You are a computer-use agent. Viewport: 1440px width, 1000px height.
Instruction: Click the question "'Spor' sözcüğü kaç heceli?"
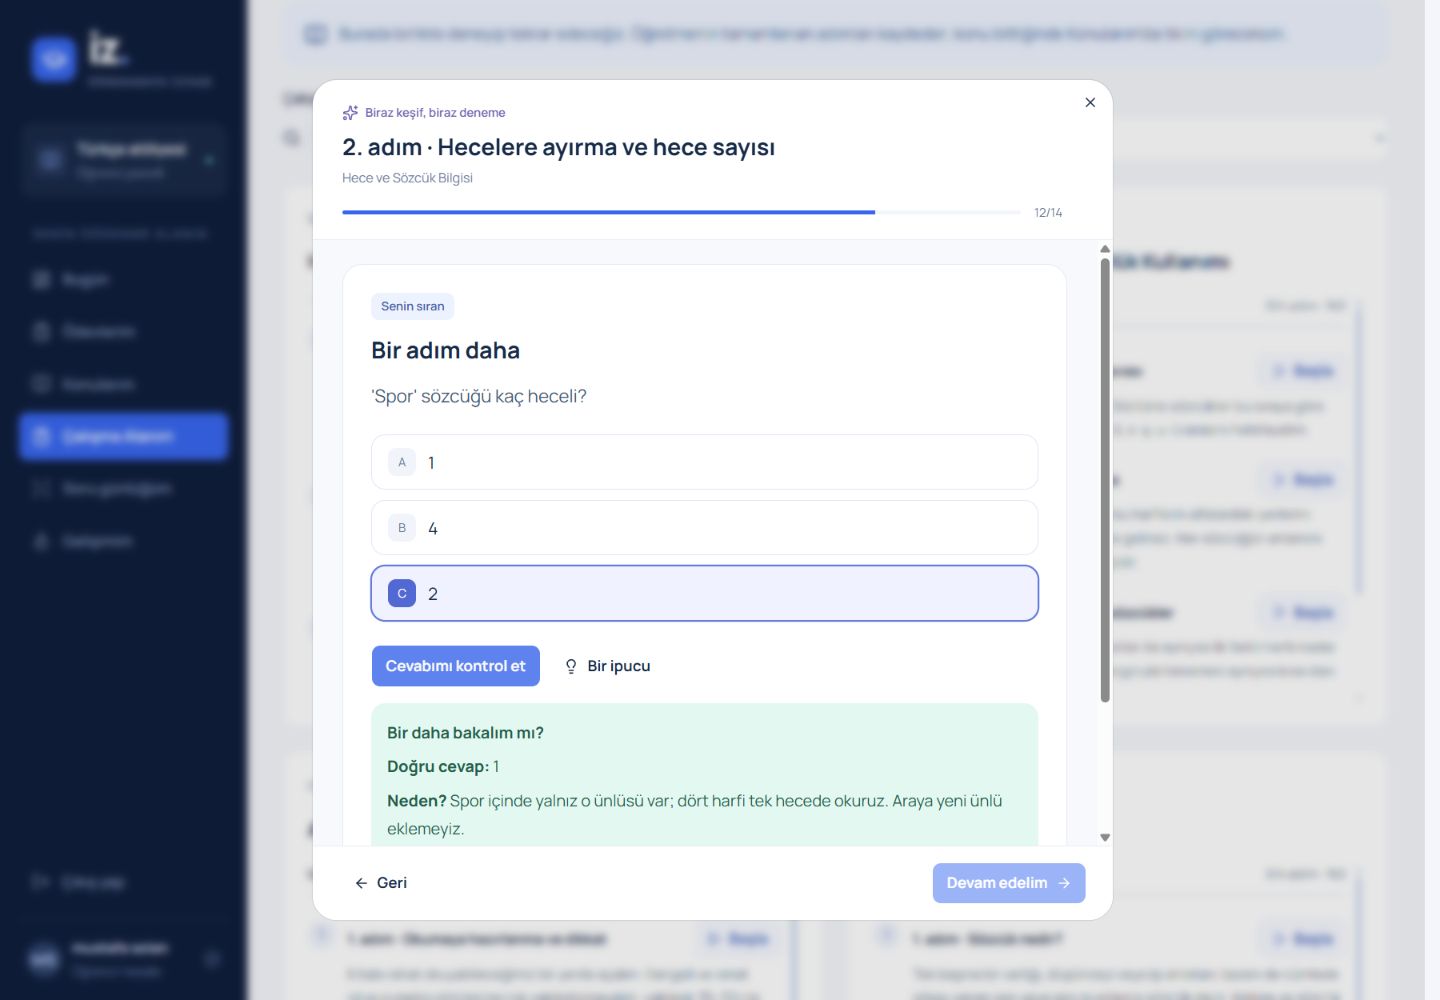[479, 396]
